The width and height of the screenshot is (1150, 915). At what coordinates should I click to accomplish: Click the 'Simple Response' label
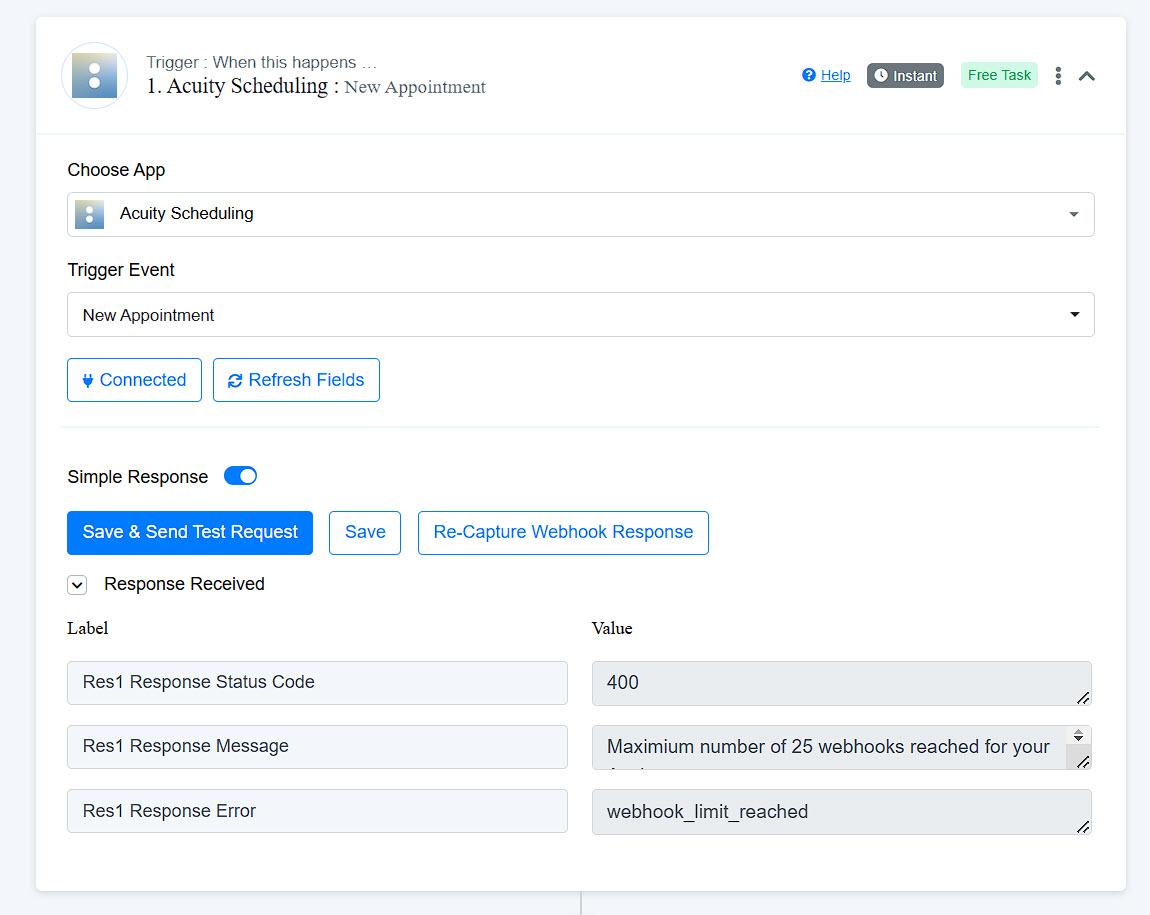pyautogui.click(x=138, y=477)
